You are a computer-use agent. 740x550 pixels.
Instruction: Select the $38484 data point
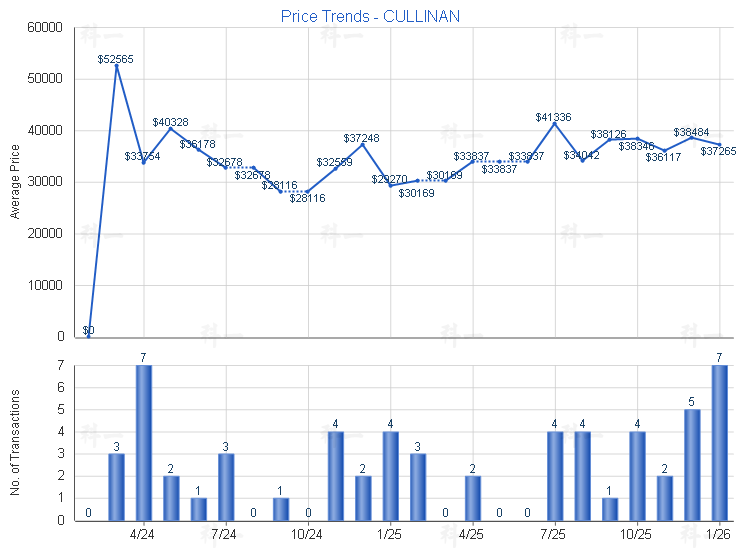point(691,137)
